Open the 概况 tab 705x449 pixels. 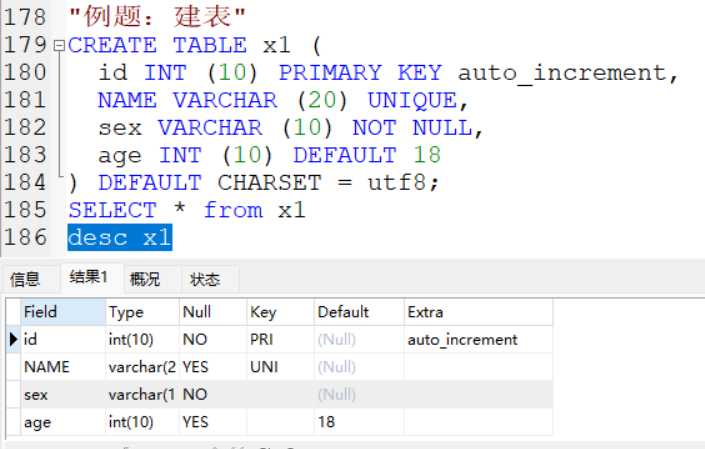point(153,279)
